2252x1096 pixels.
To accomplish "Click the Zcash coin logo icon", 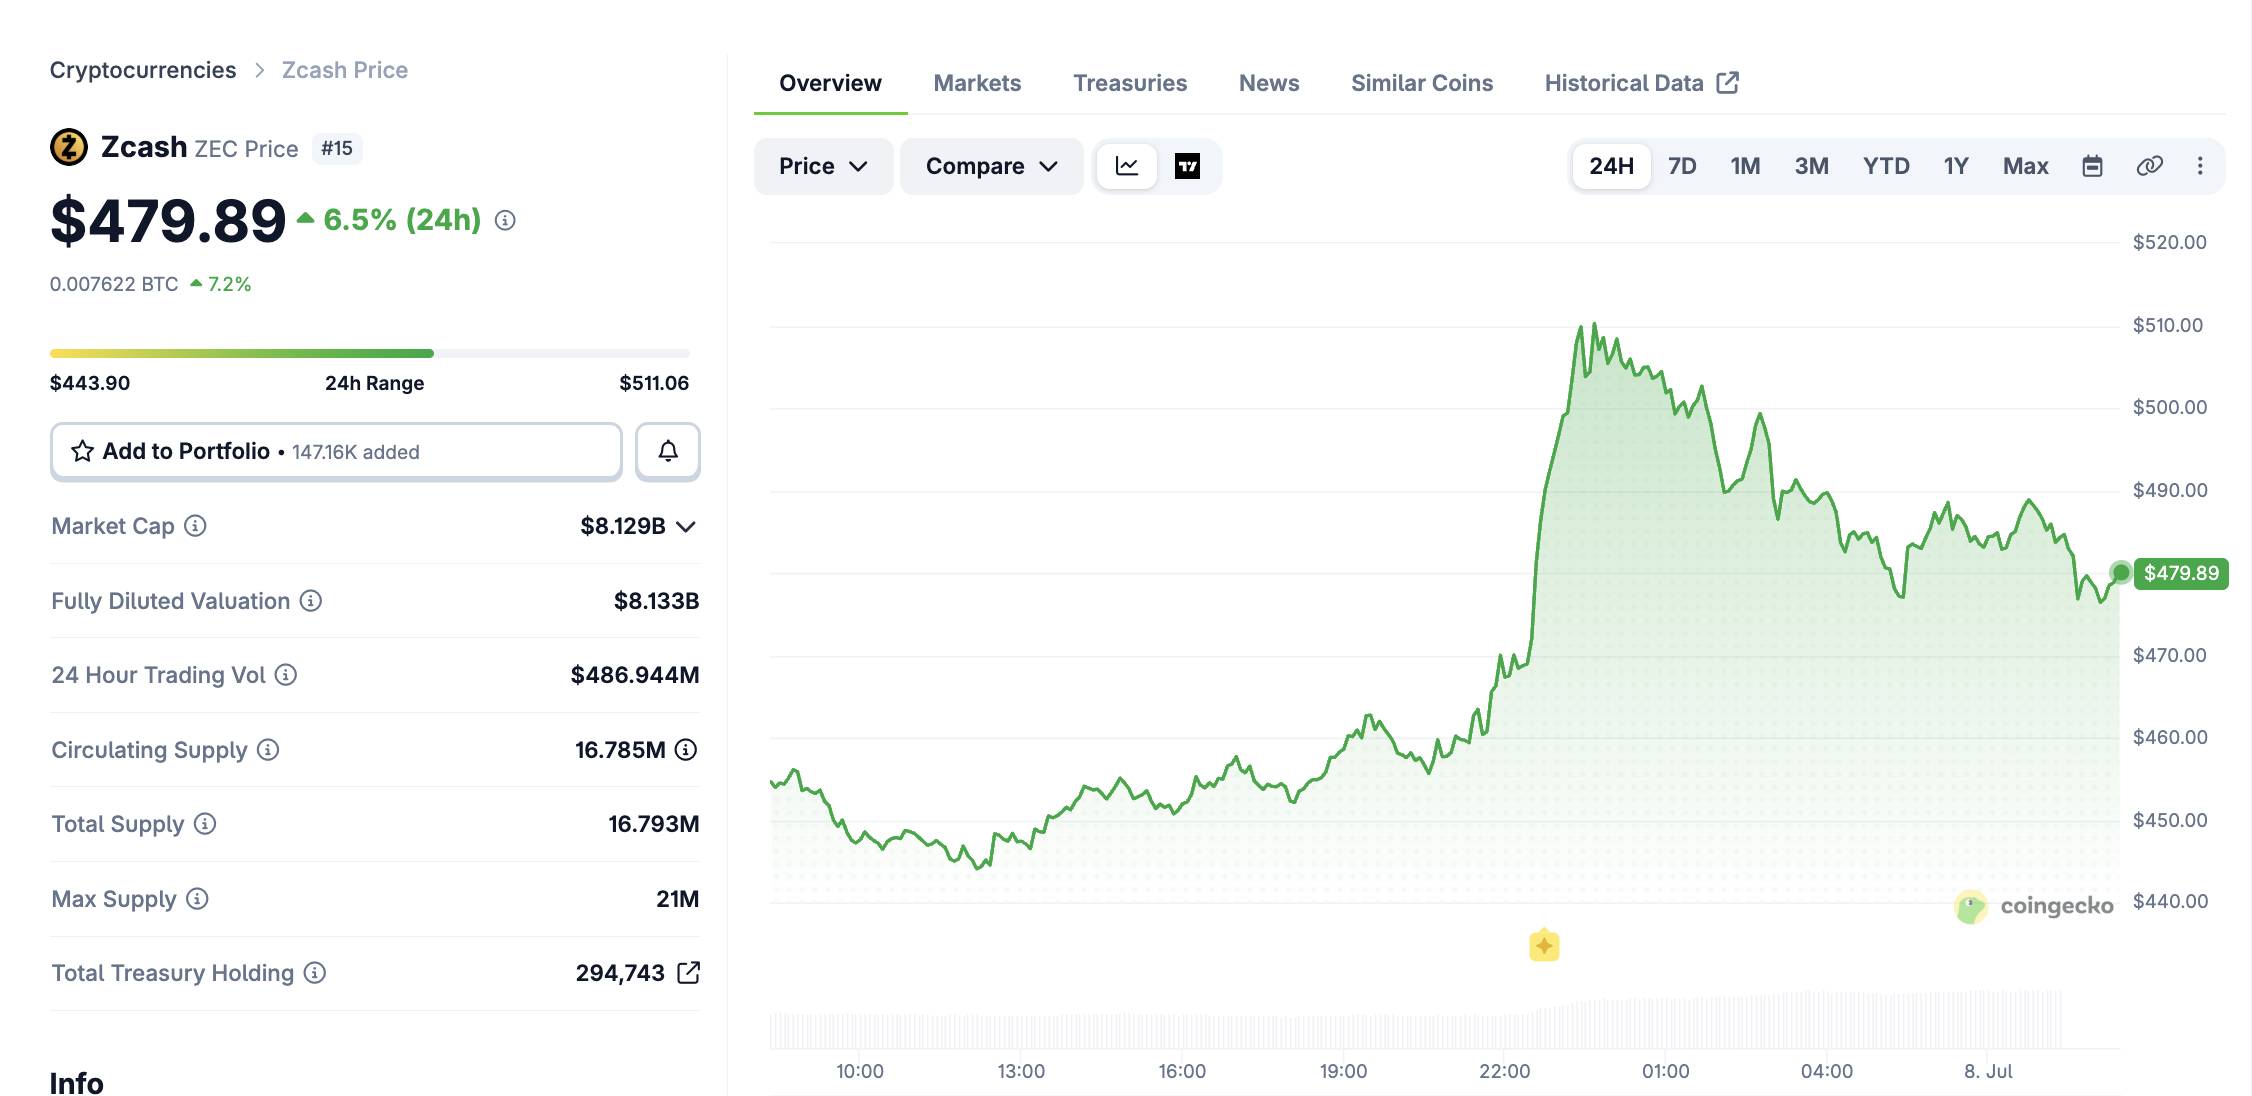I will point(69,147).
